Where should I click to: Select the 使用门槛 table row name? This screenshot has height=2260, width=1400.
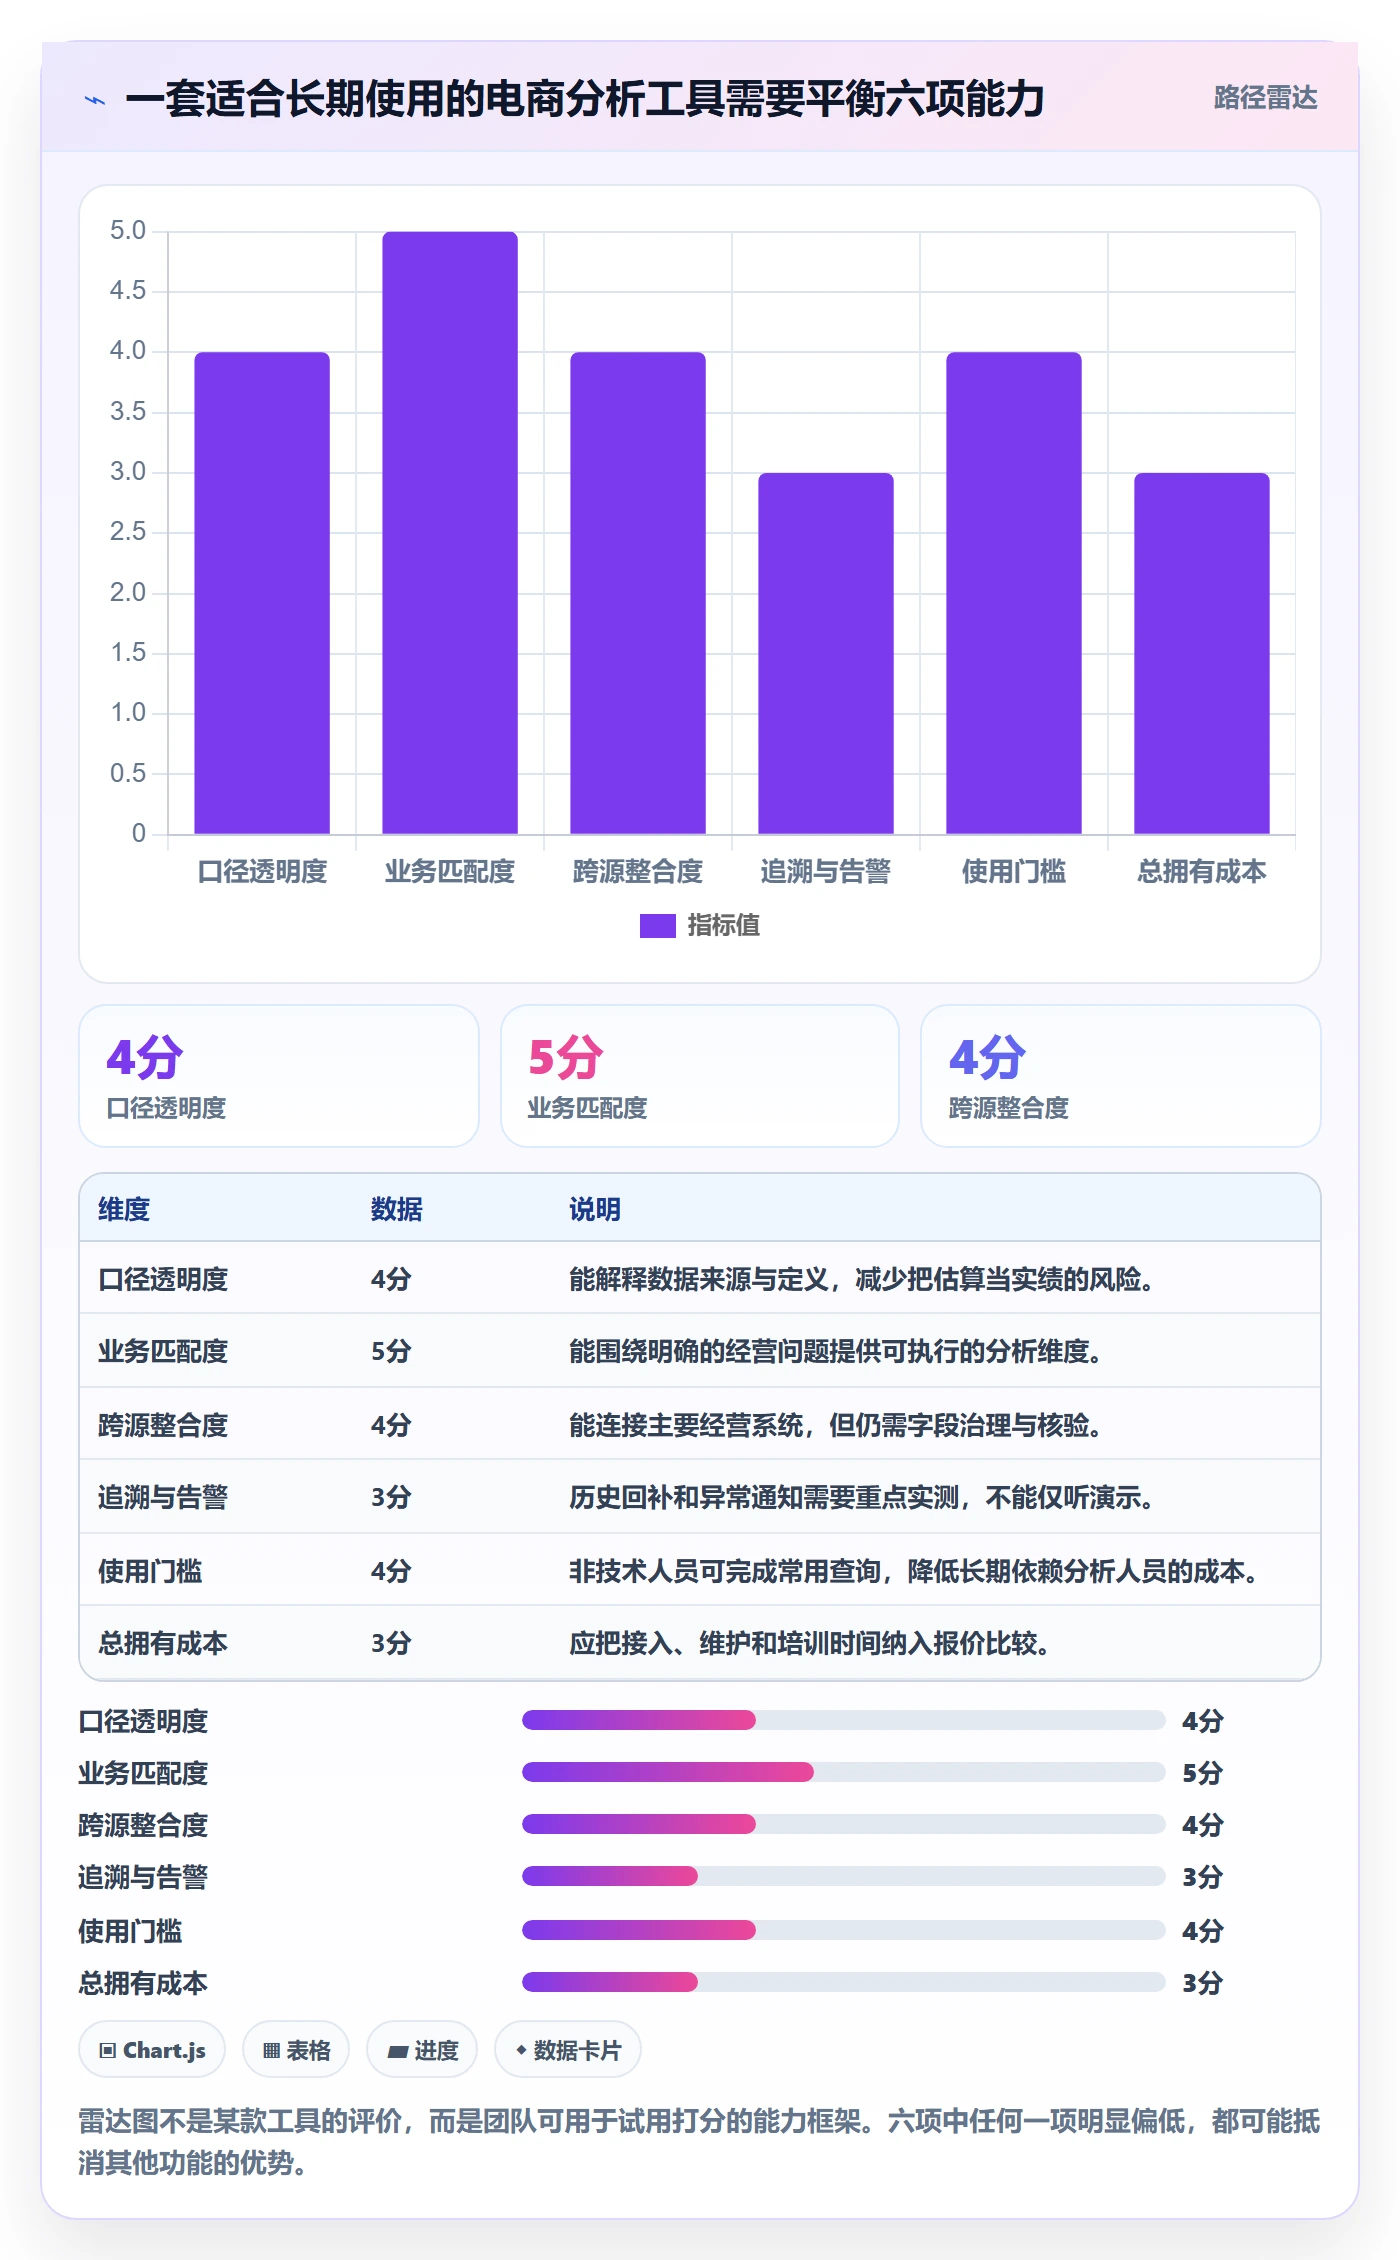(150, 1572)
